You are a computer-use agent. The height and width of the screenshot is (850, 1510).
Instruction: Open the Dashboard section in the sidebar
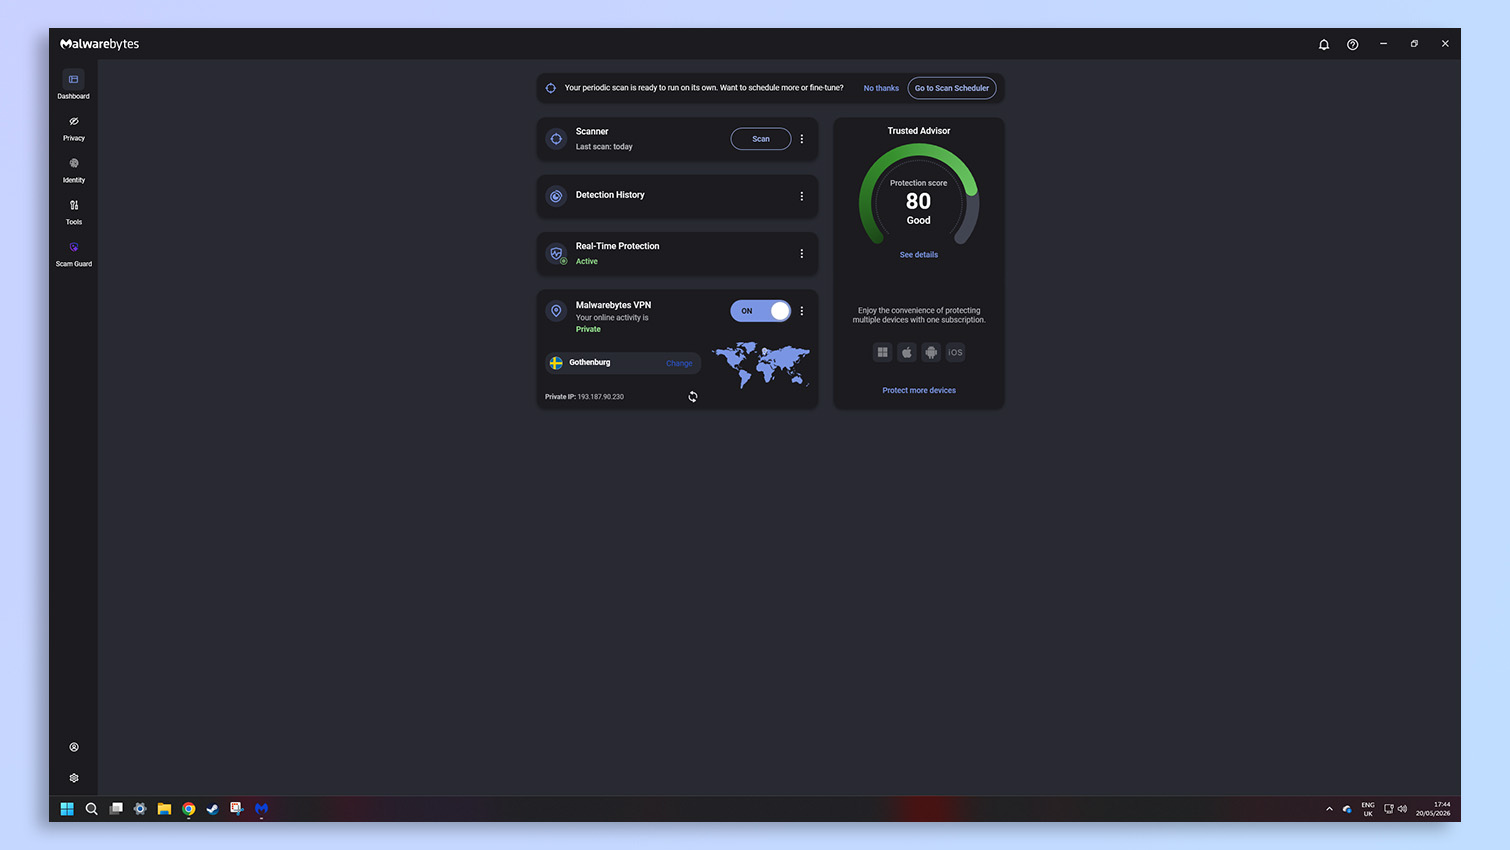[73, 85]
